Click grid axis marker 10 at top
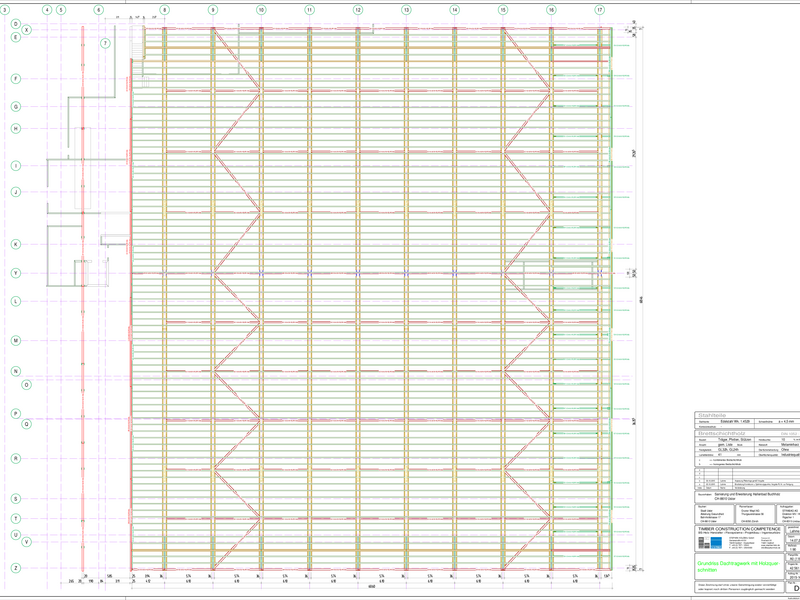The image size is (800, 600). [261, 9]
